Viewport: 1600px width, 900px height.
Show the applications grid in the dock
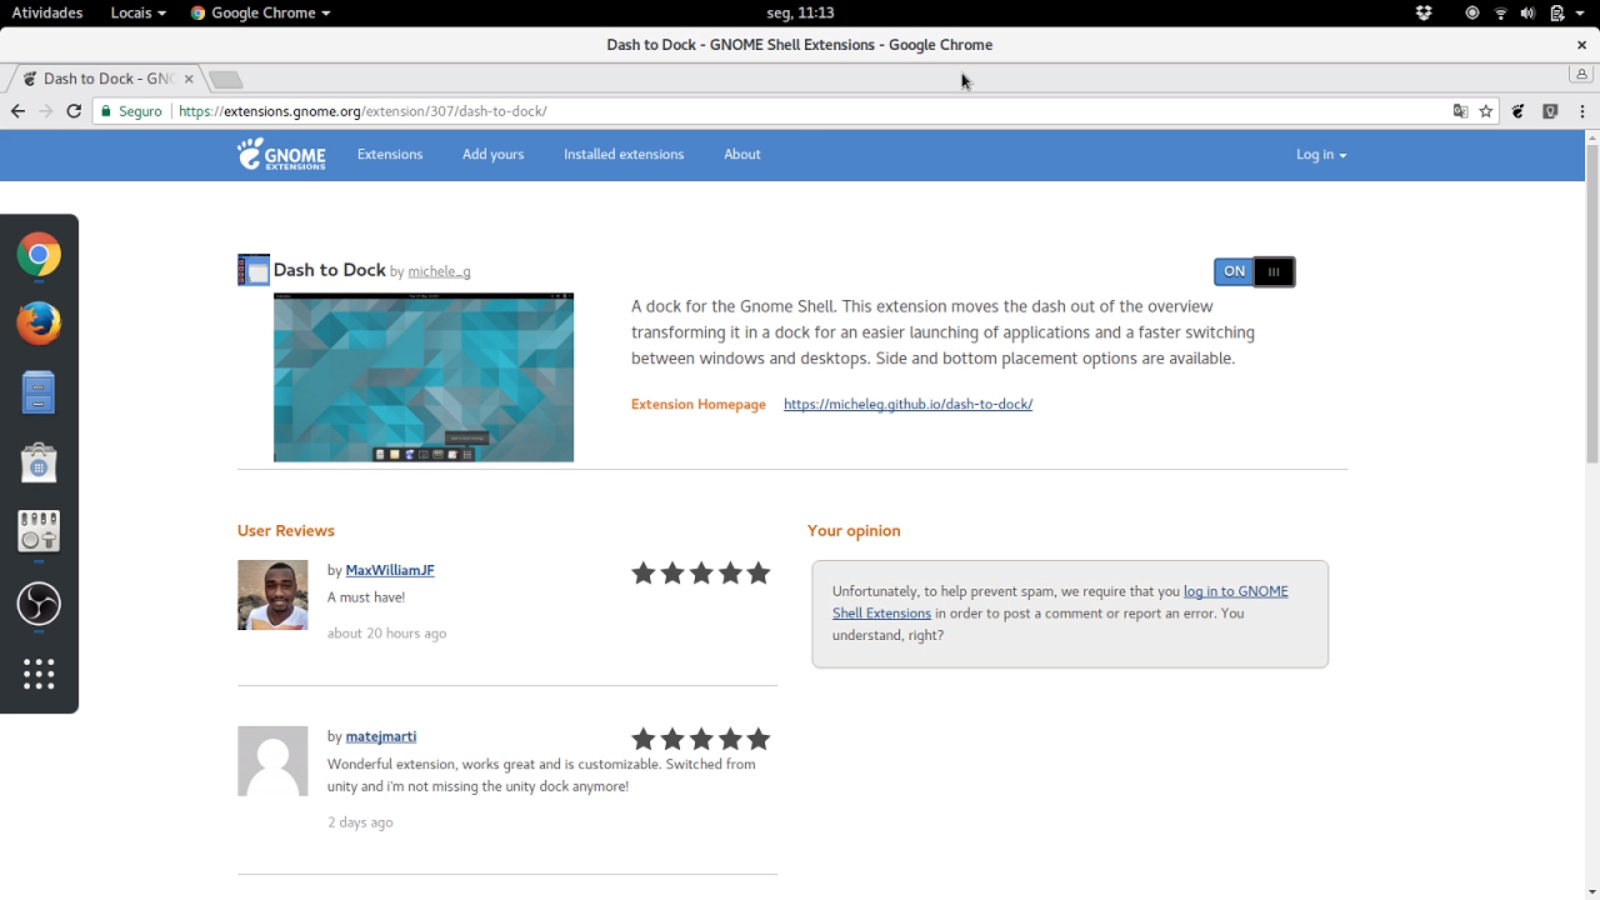click(39, 674)
